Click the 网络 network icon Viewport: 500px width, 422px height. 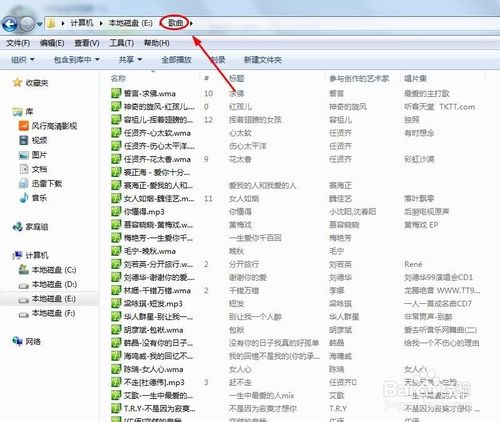[x=17, y=341]
